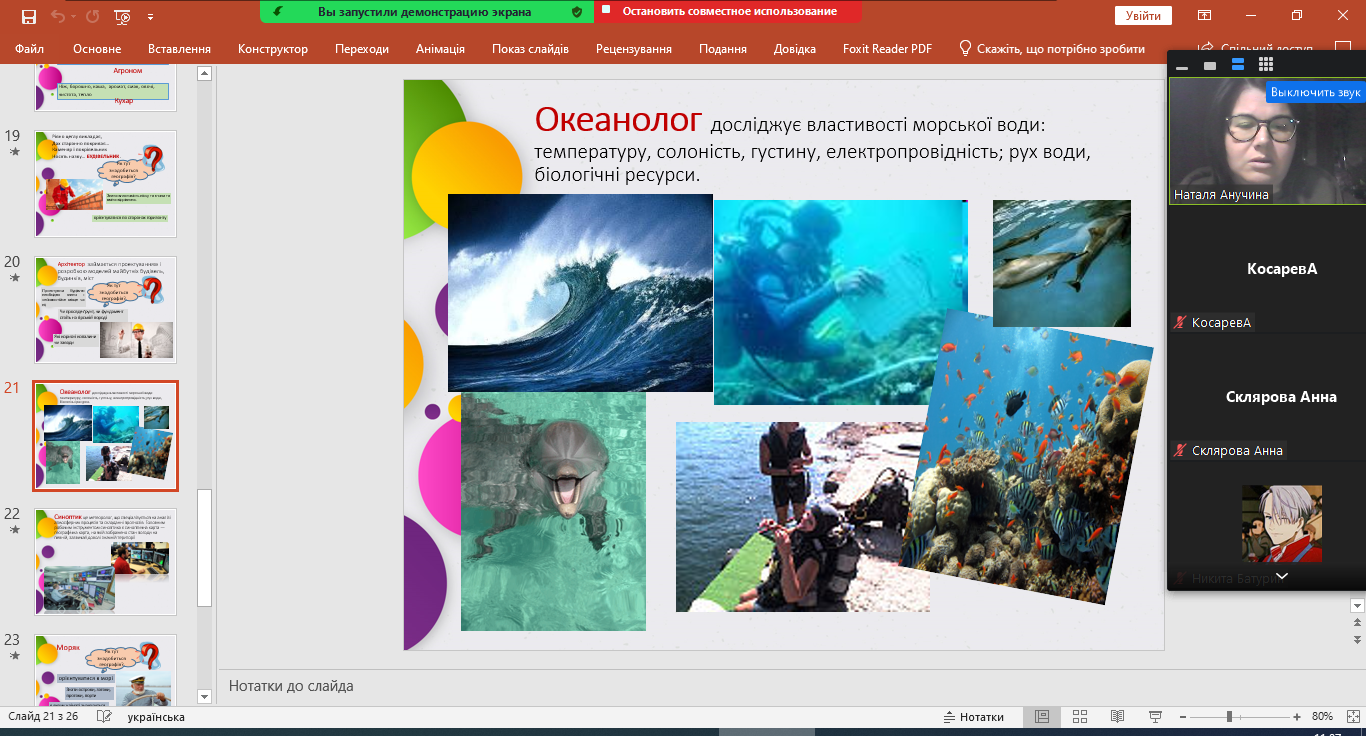
Task: Click the animation star under slide 19 number
Action: [14, 152]
